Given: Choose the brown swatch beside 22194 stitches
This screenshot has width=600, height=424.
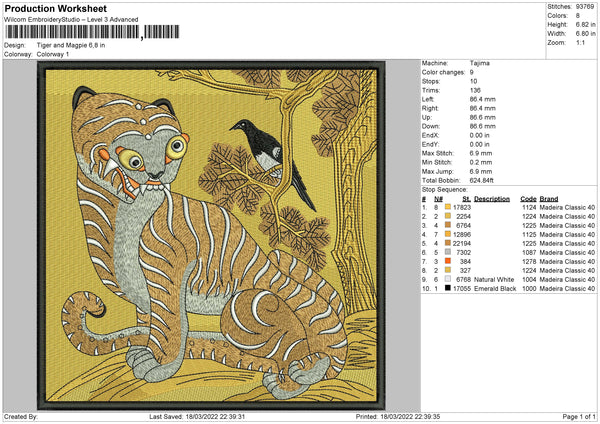Looking at the screenshot, I should point(447,243).
